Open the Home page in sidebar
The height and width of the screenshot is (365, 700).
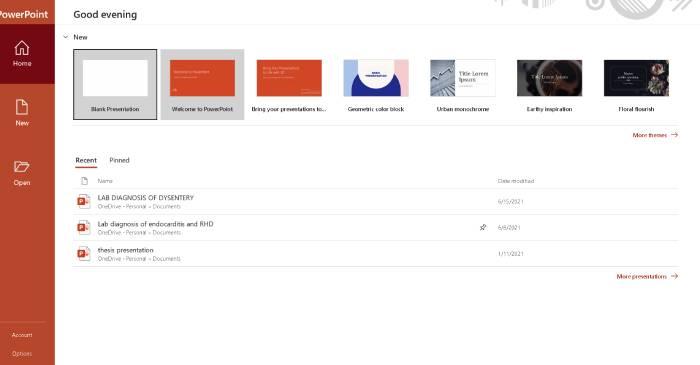click(22, 54)
